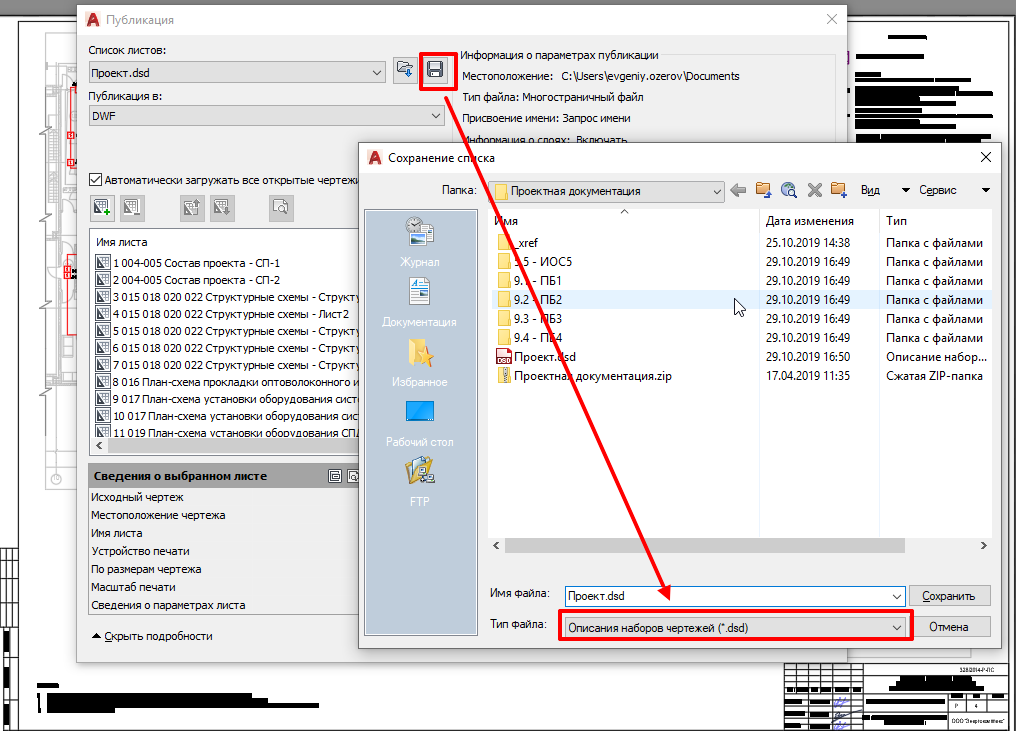1016x731 pixels.
Task: Click the file list right scroll arrow
Action: tap(984, 546)
